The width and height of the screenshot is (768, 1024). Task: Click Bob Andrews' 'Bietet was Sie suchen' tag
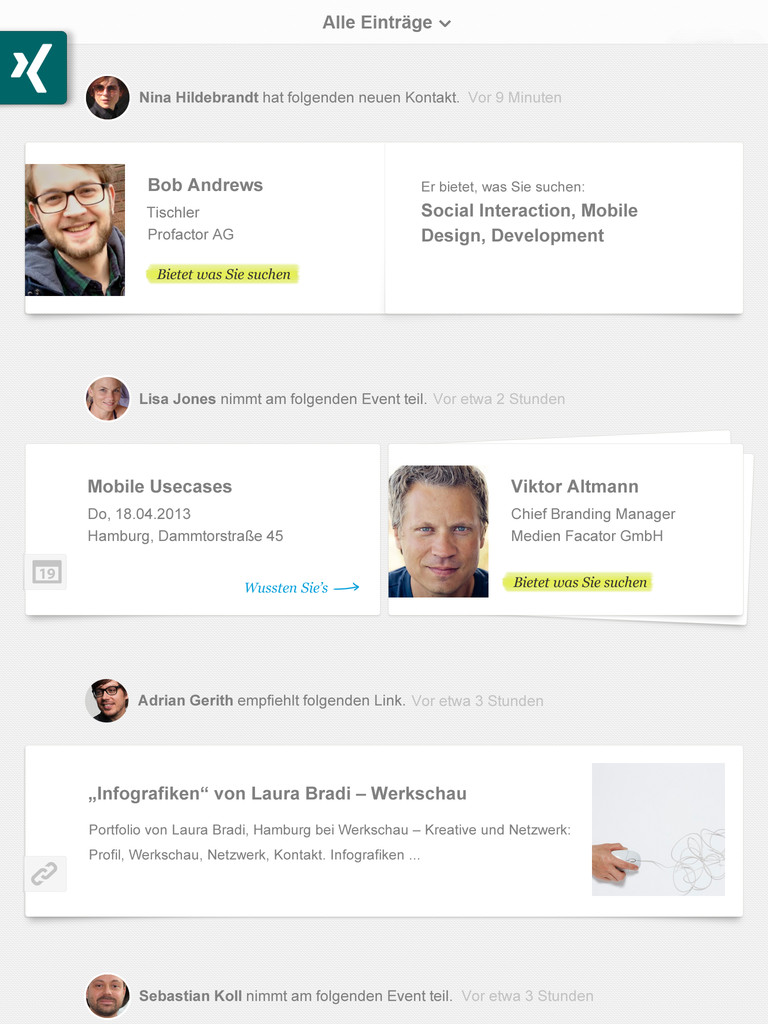(x=223, y=274)
